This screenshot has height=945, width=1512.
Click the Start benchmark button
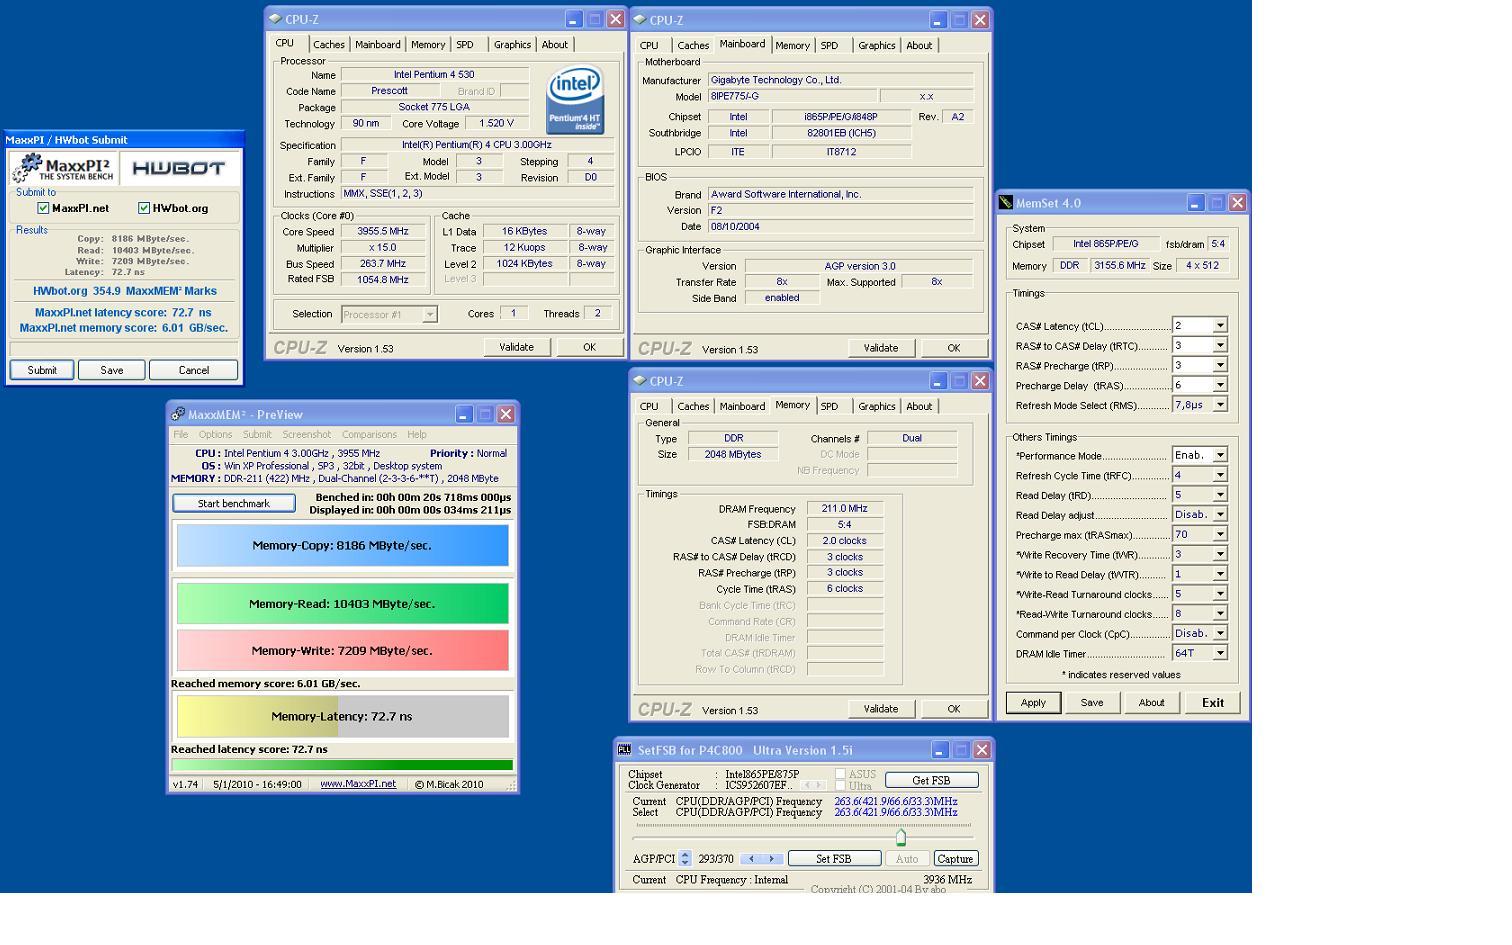tap(233, 503)
